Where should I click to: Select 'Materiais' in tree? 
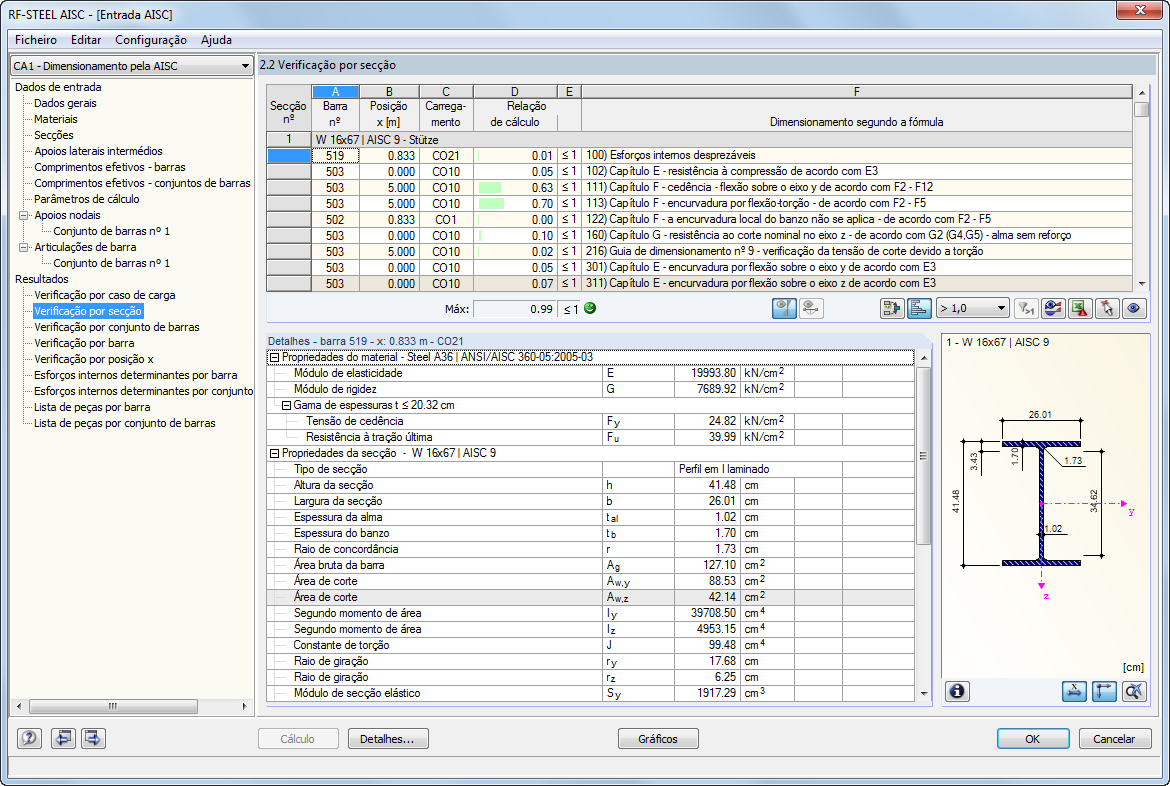click(x=56, y=119)
